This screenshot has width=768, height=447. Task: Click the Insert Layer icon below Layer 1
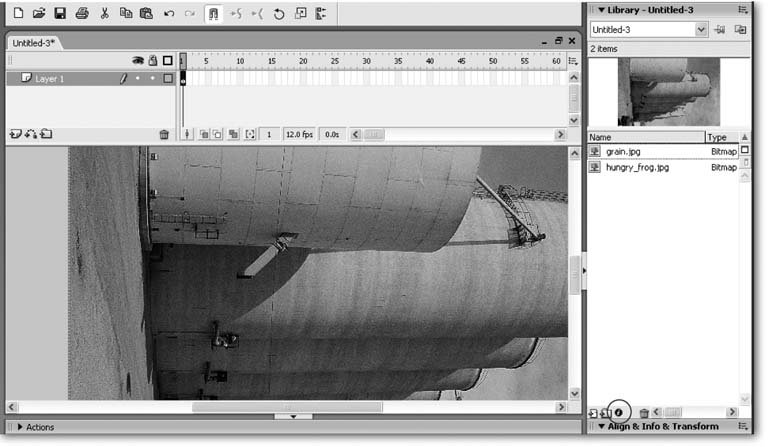14,134
